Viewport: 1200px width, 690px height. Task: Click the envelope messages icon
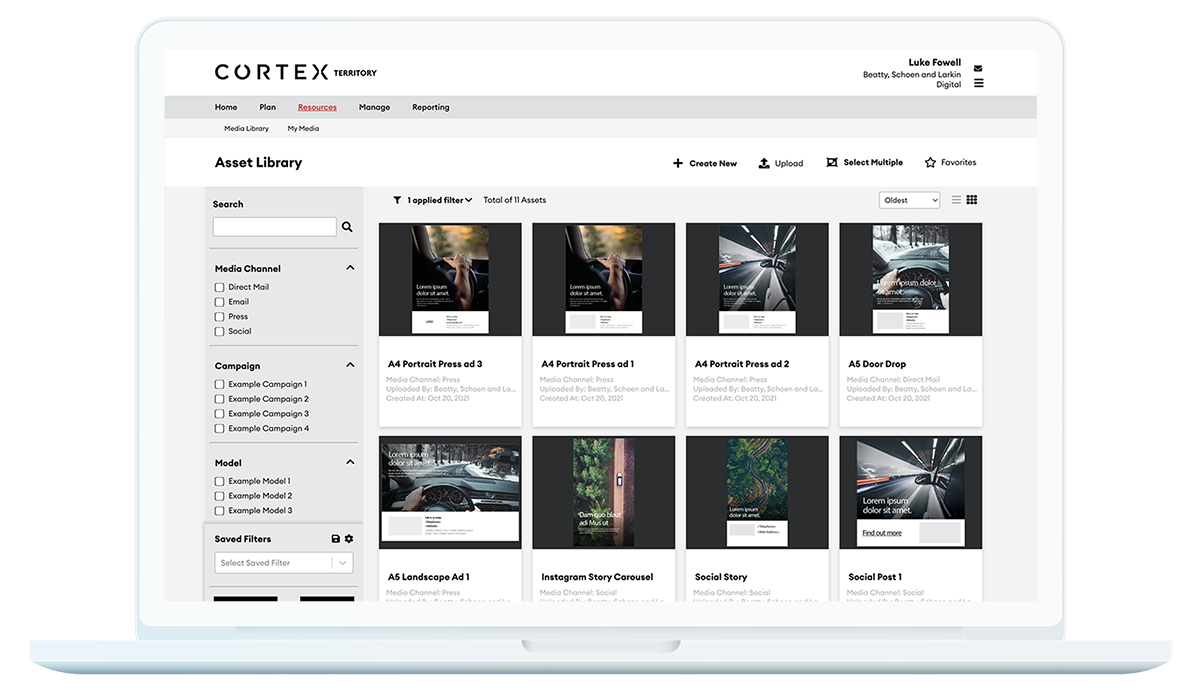[978, 69]
